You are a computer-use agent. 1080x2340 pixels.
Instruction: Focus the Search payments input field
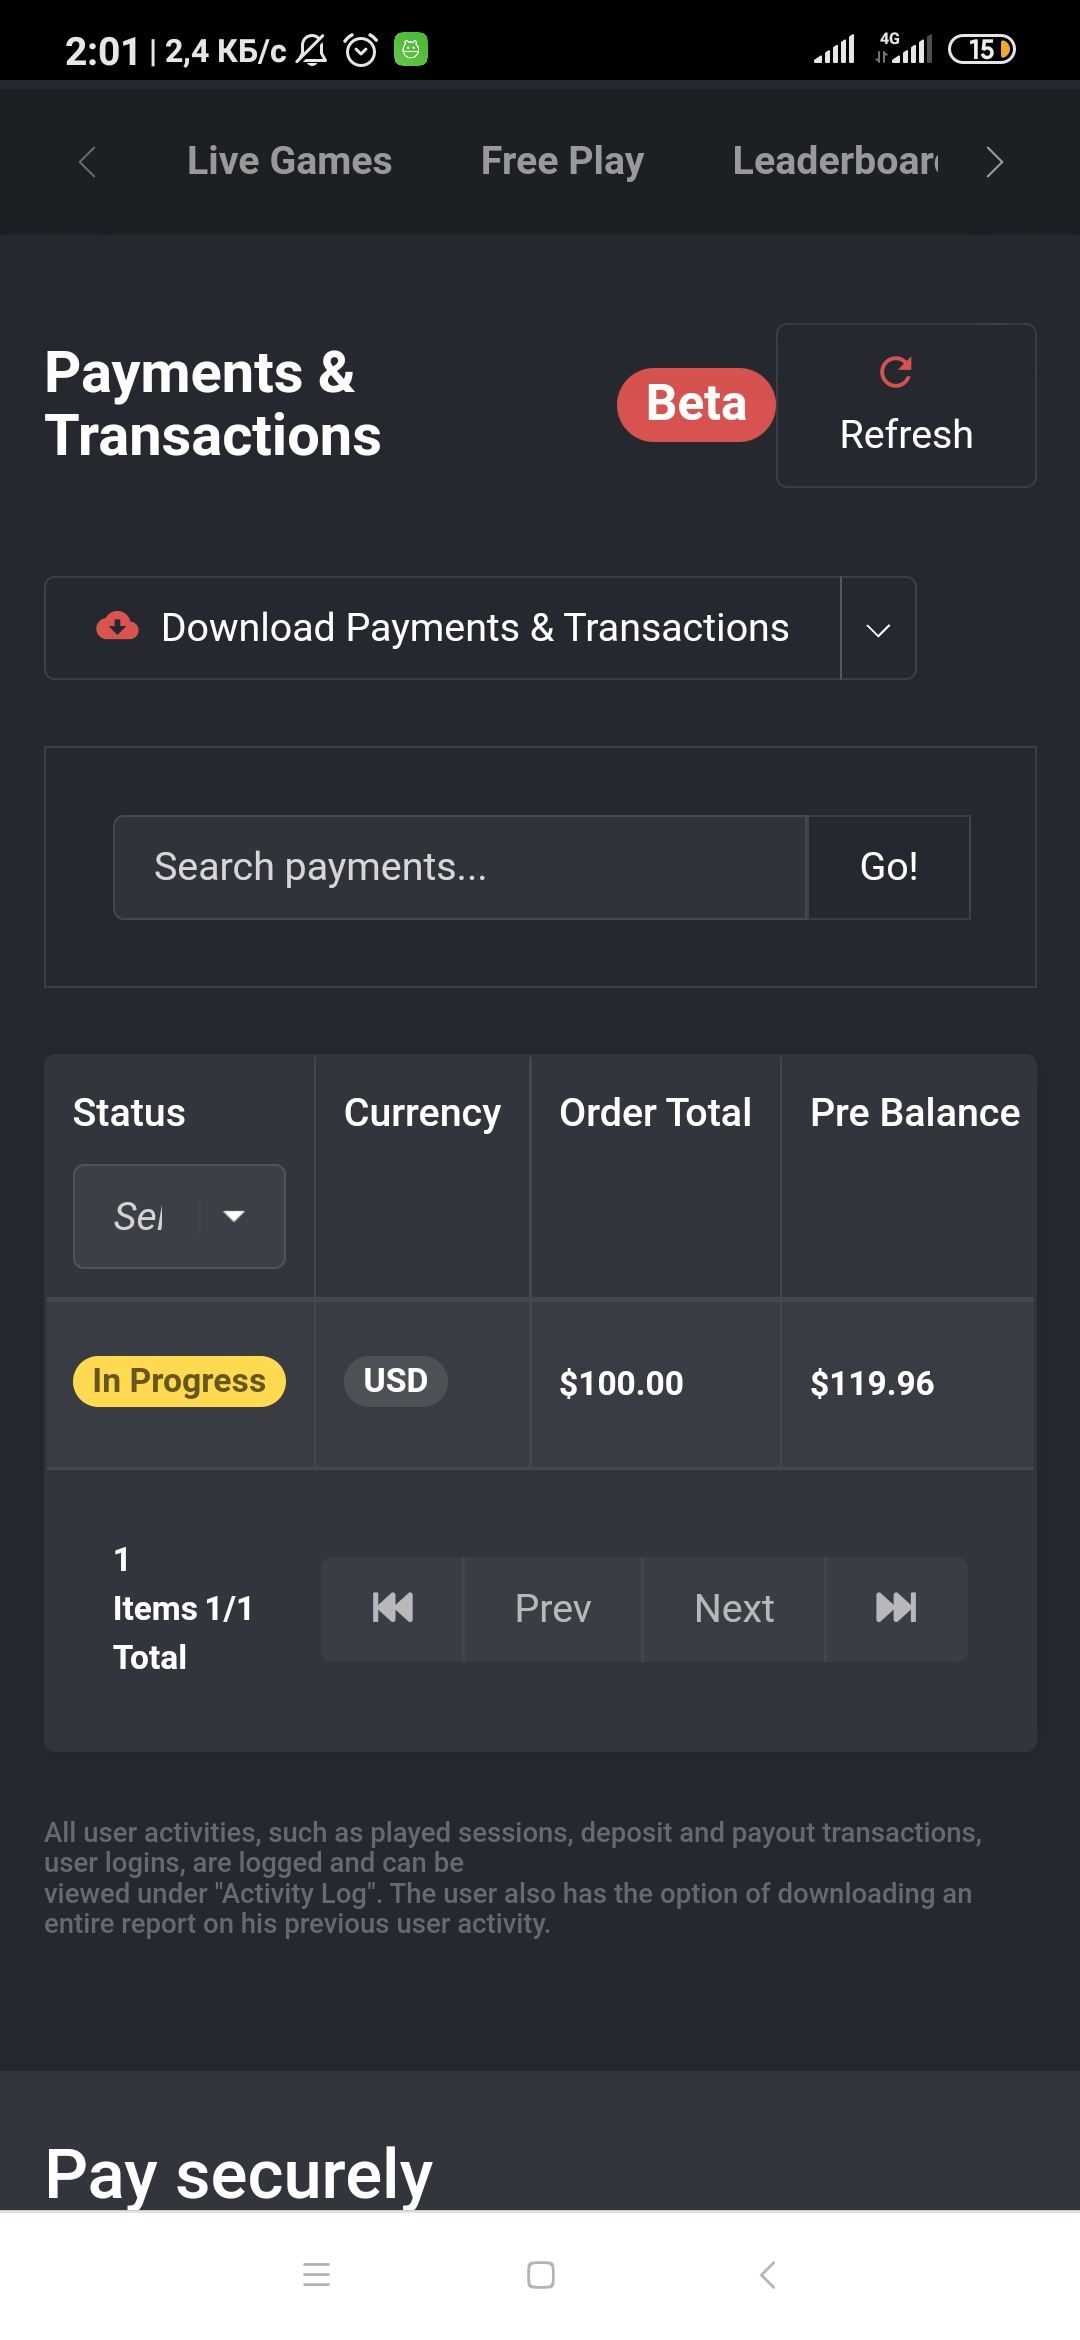(x=460, y=867)
